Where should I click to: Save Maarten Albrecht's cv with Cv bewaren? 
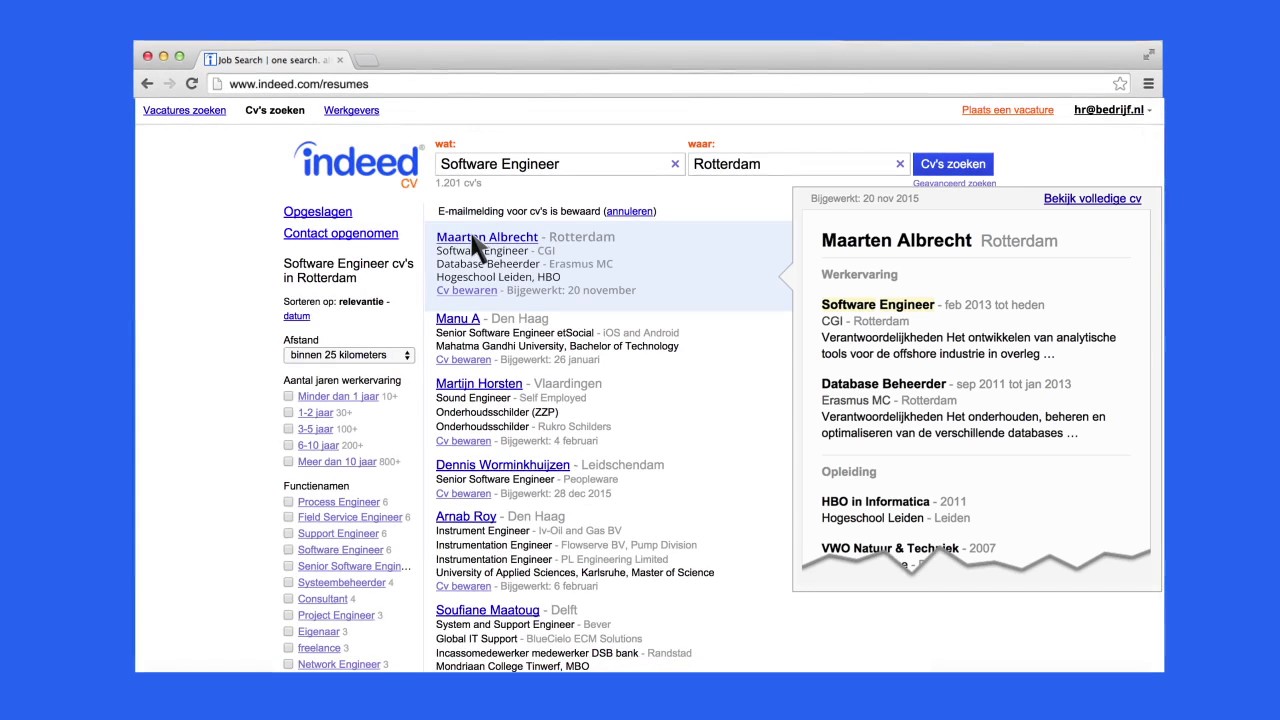pyautogui.click(x=466, y=290)
